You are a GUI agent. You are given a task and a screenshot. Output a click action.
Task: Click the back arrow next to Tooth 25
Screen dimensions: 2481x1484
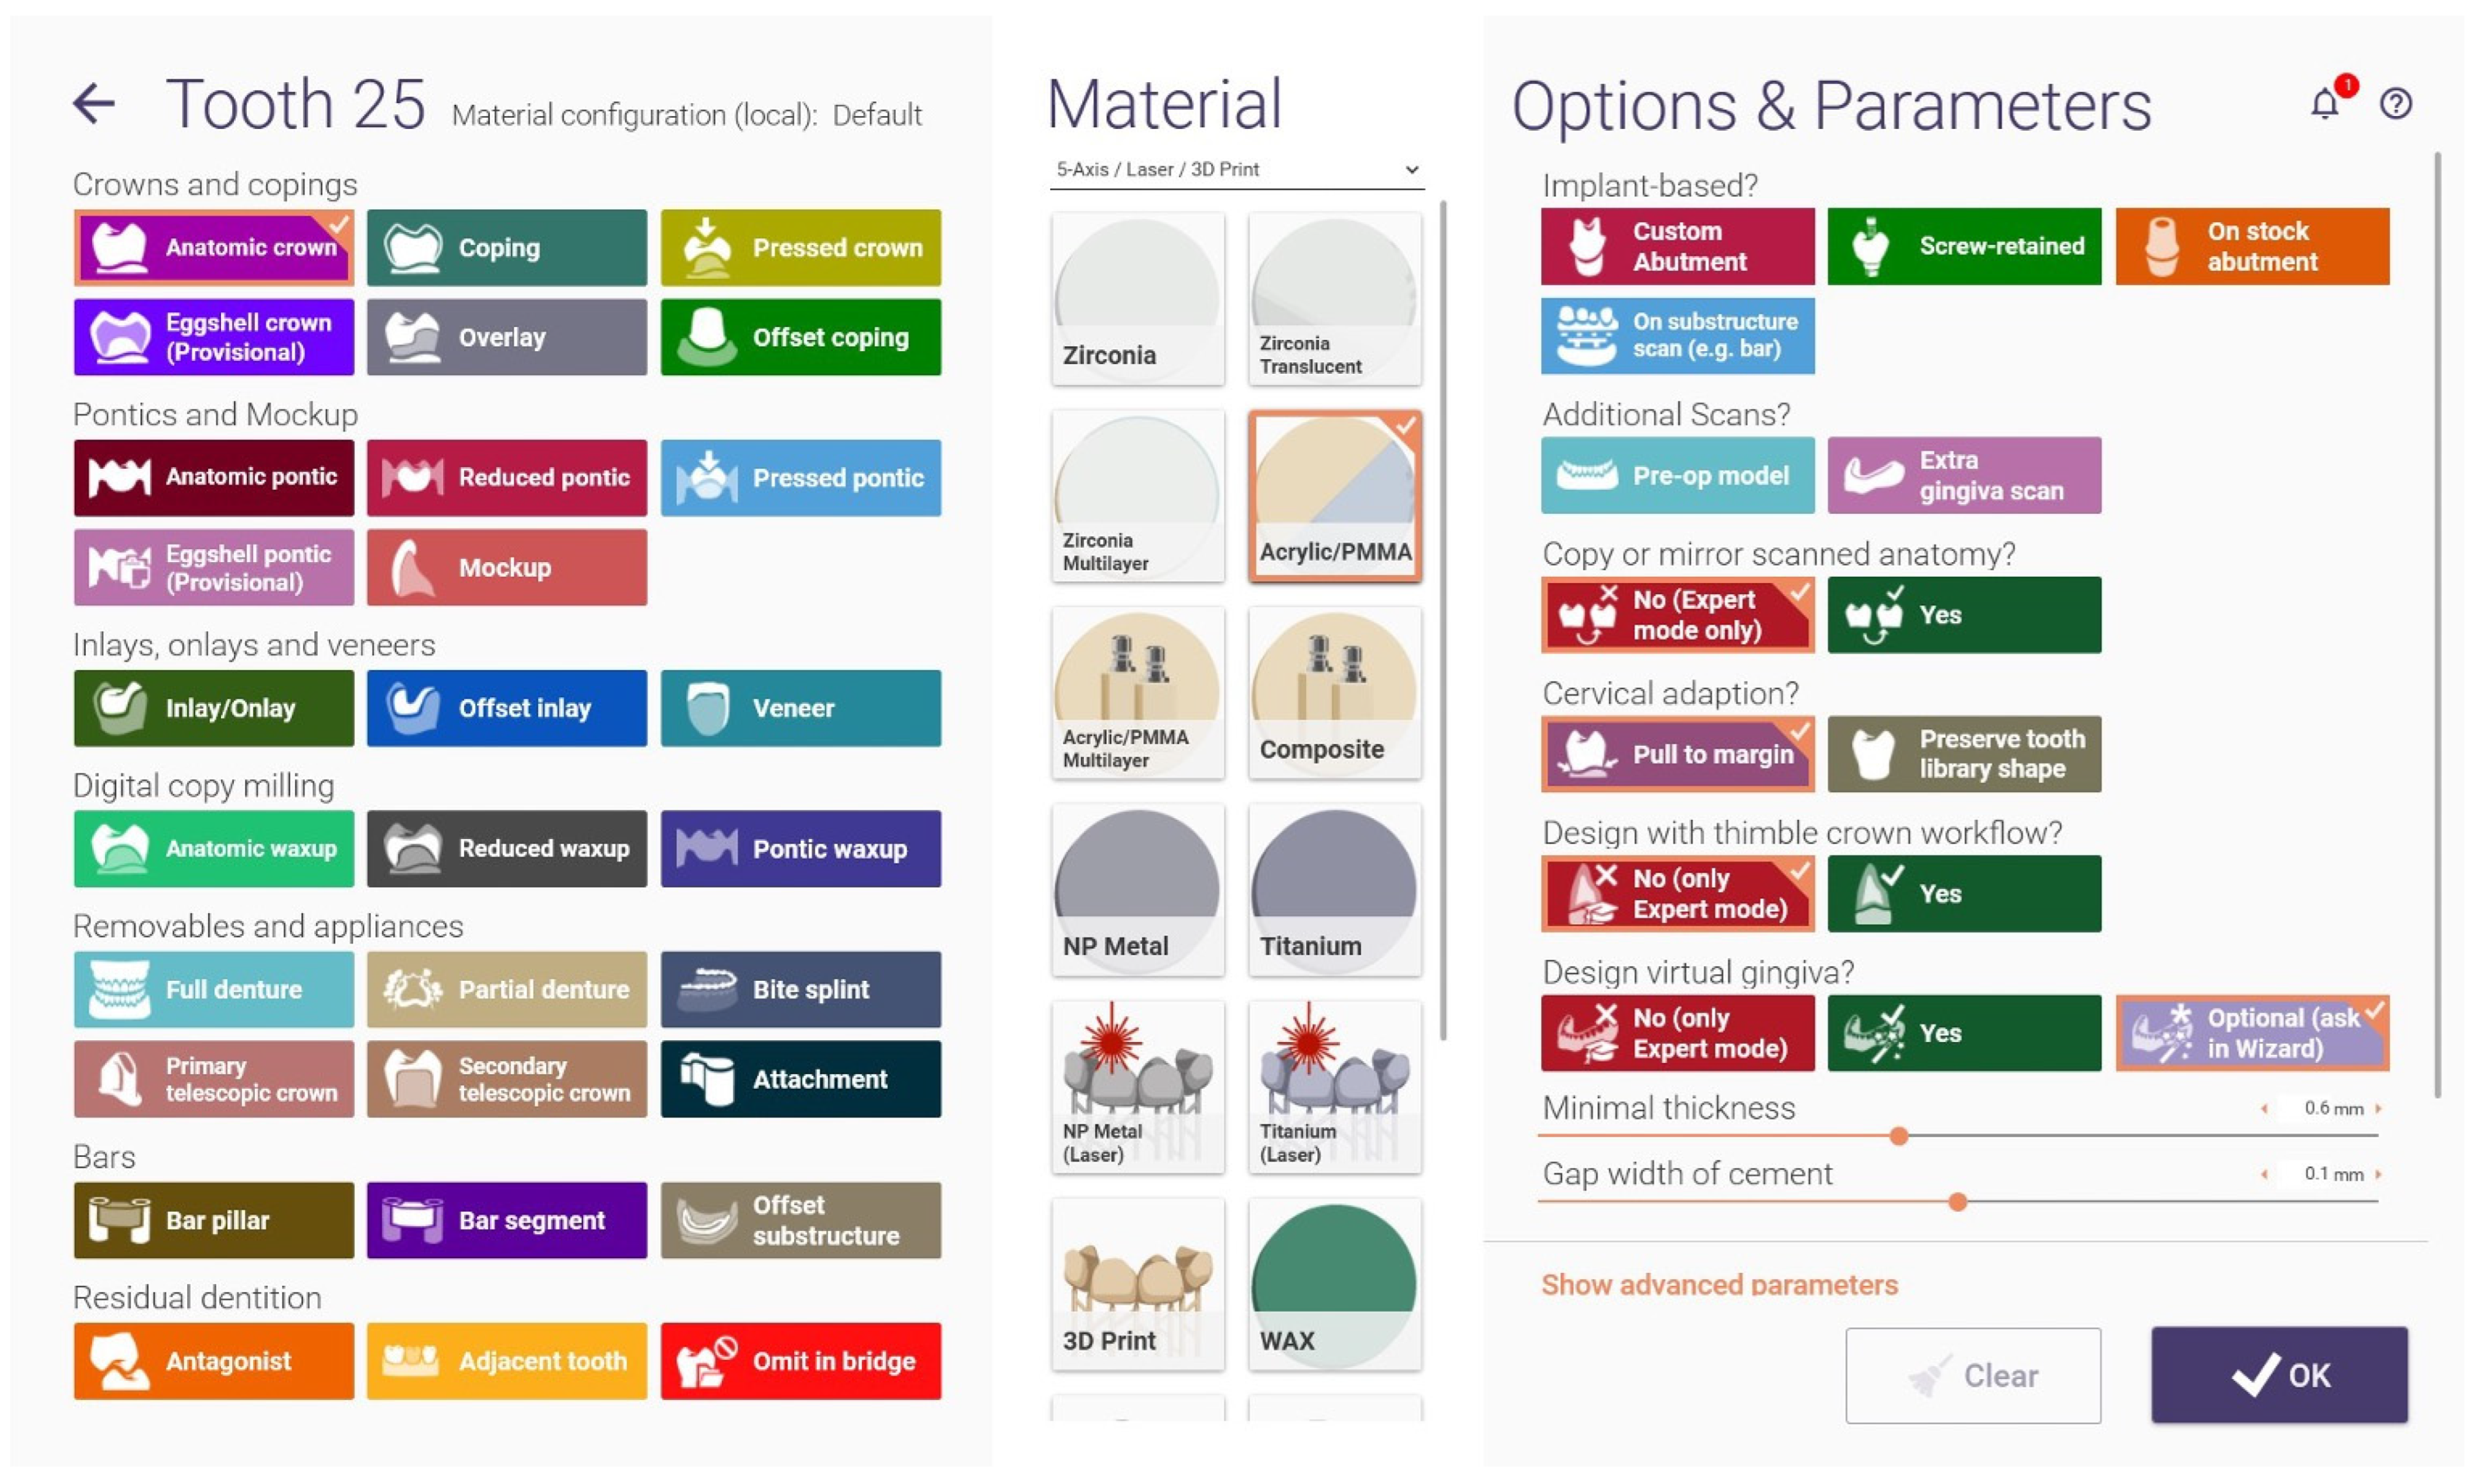coord(94,104)
